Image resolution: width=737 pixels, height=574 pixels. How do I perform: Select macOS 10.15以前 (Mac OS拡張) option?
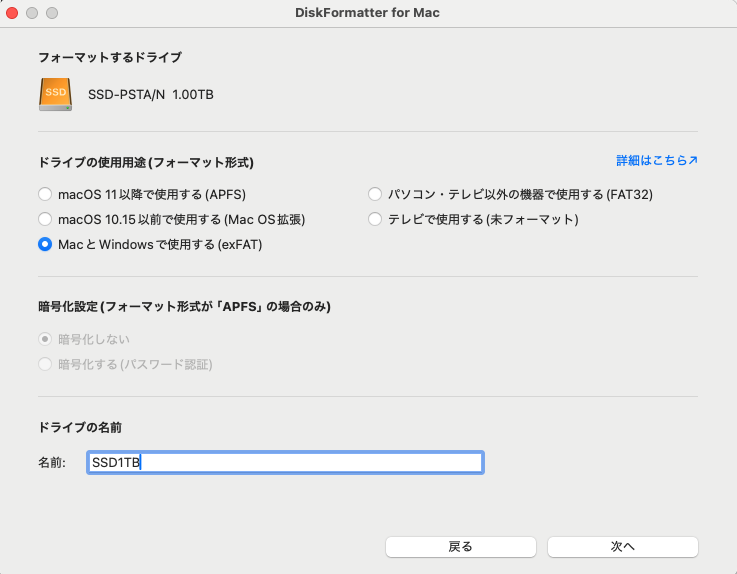tap(45, 219)
